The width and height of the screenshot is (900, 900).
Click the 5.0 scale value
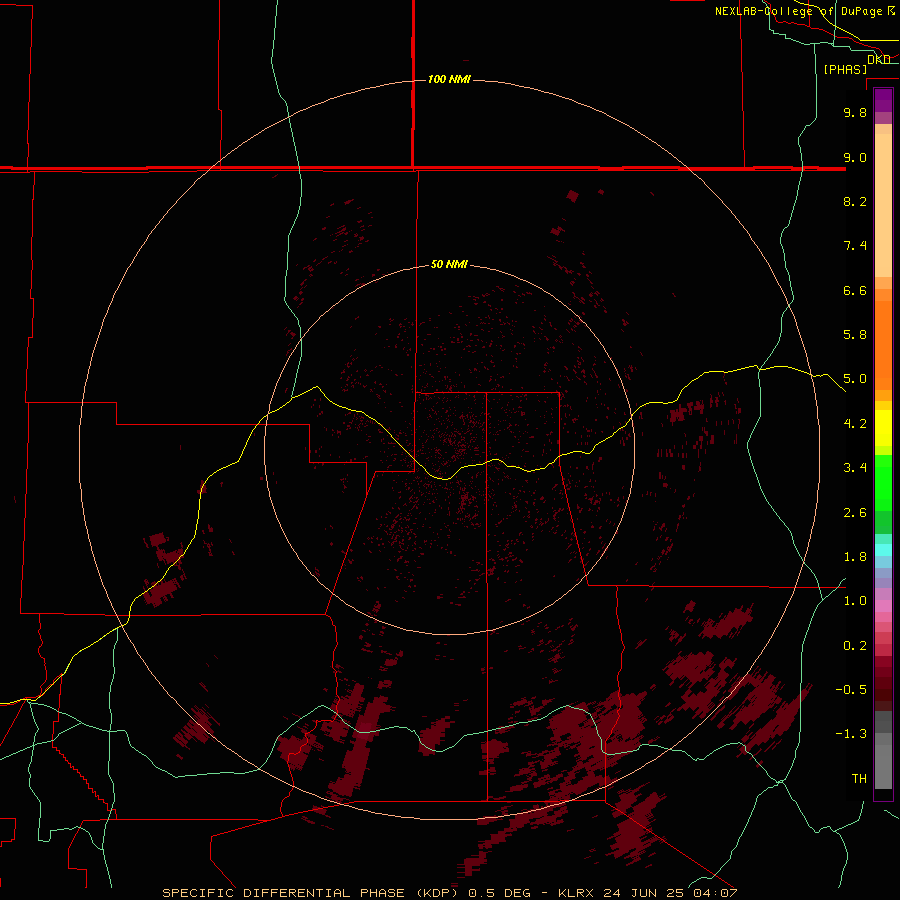coord(855,379)
